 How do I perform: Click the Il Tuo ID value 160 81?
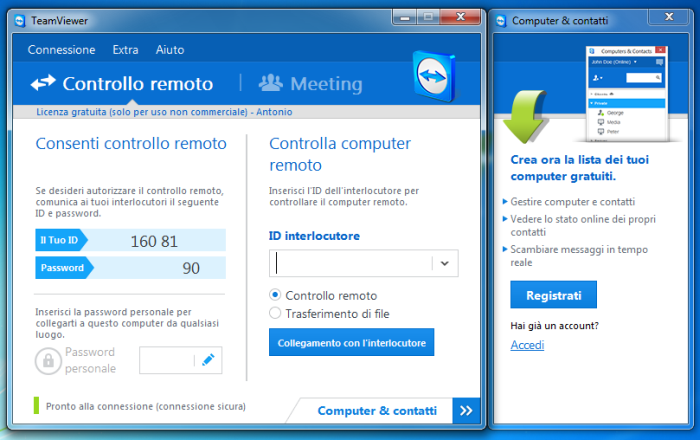[154, 241]
